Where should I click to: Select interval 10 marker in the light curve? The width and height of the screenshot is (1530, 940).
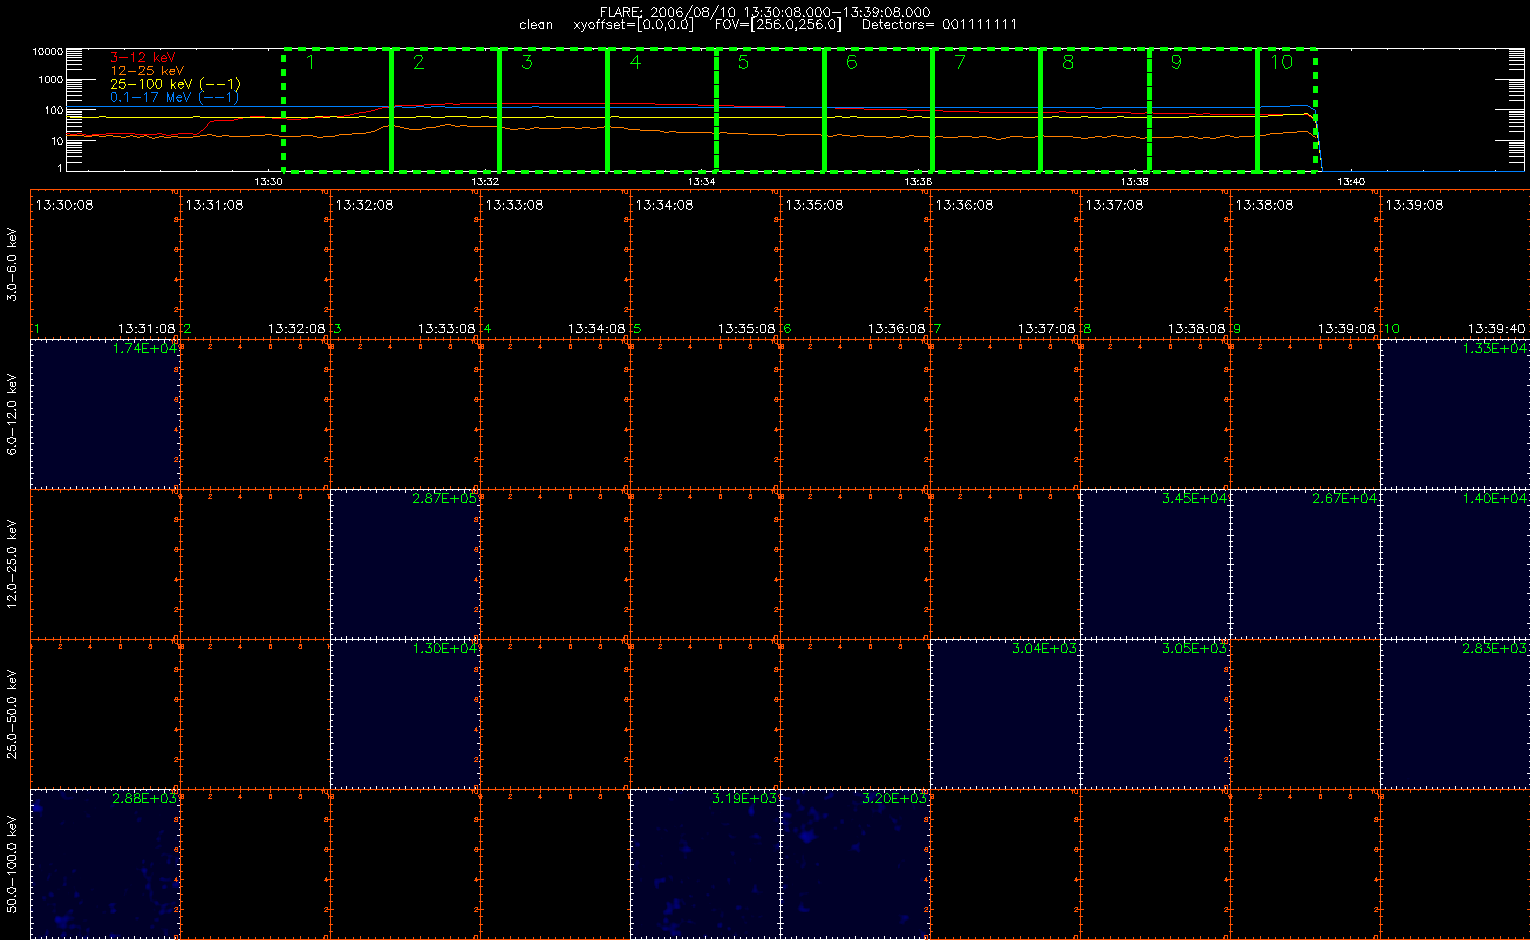1281,62
